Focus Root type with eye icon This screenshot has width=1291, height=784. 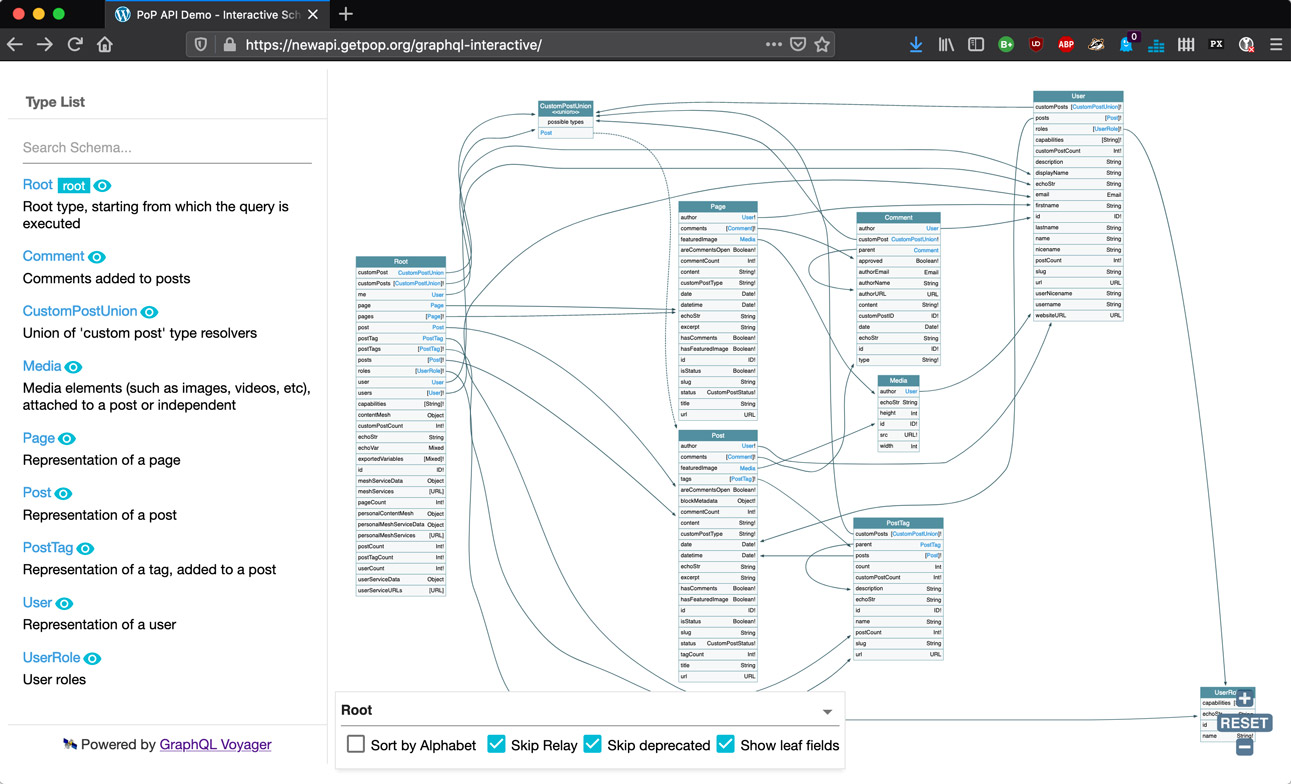(103, 186)
